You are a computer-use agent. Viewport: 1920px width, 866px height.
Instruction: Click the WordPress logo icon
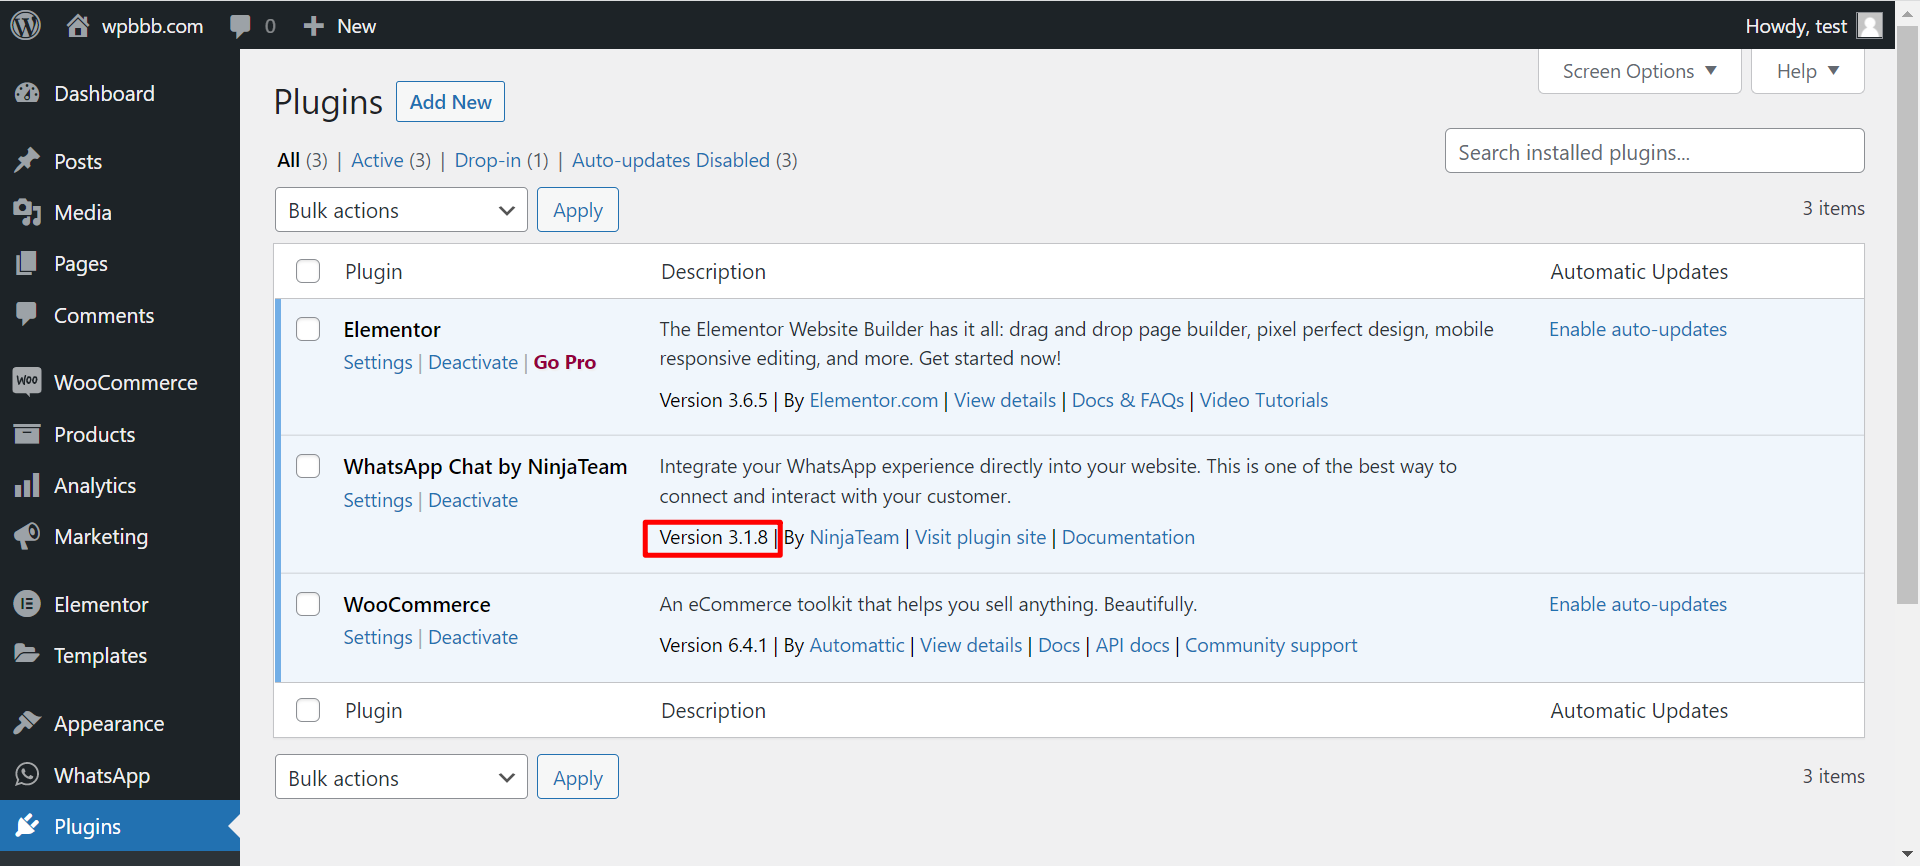coord(26,25)
